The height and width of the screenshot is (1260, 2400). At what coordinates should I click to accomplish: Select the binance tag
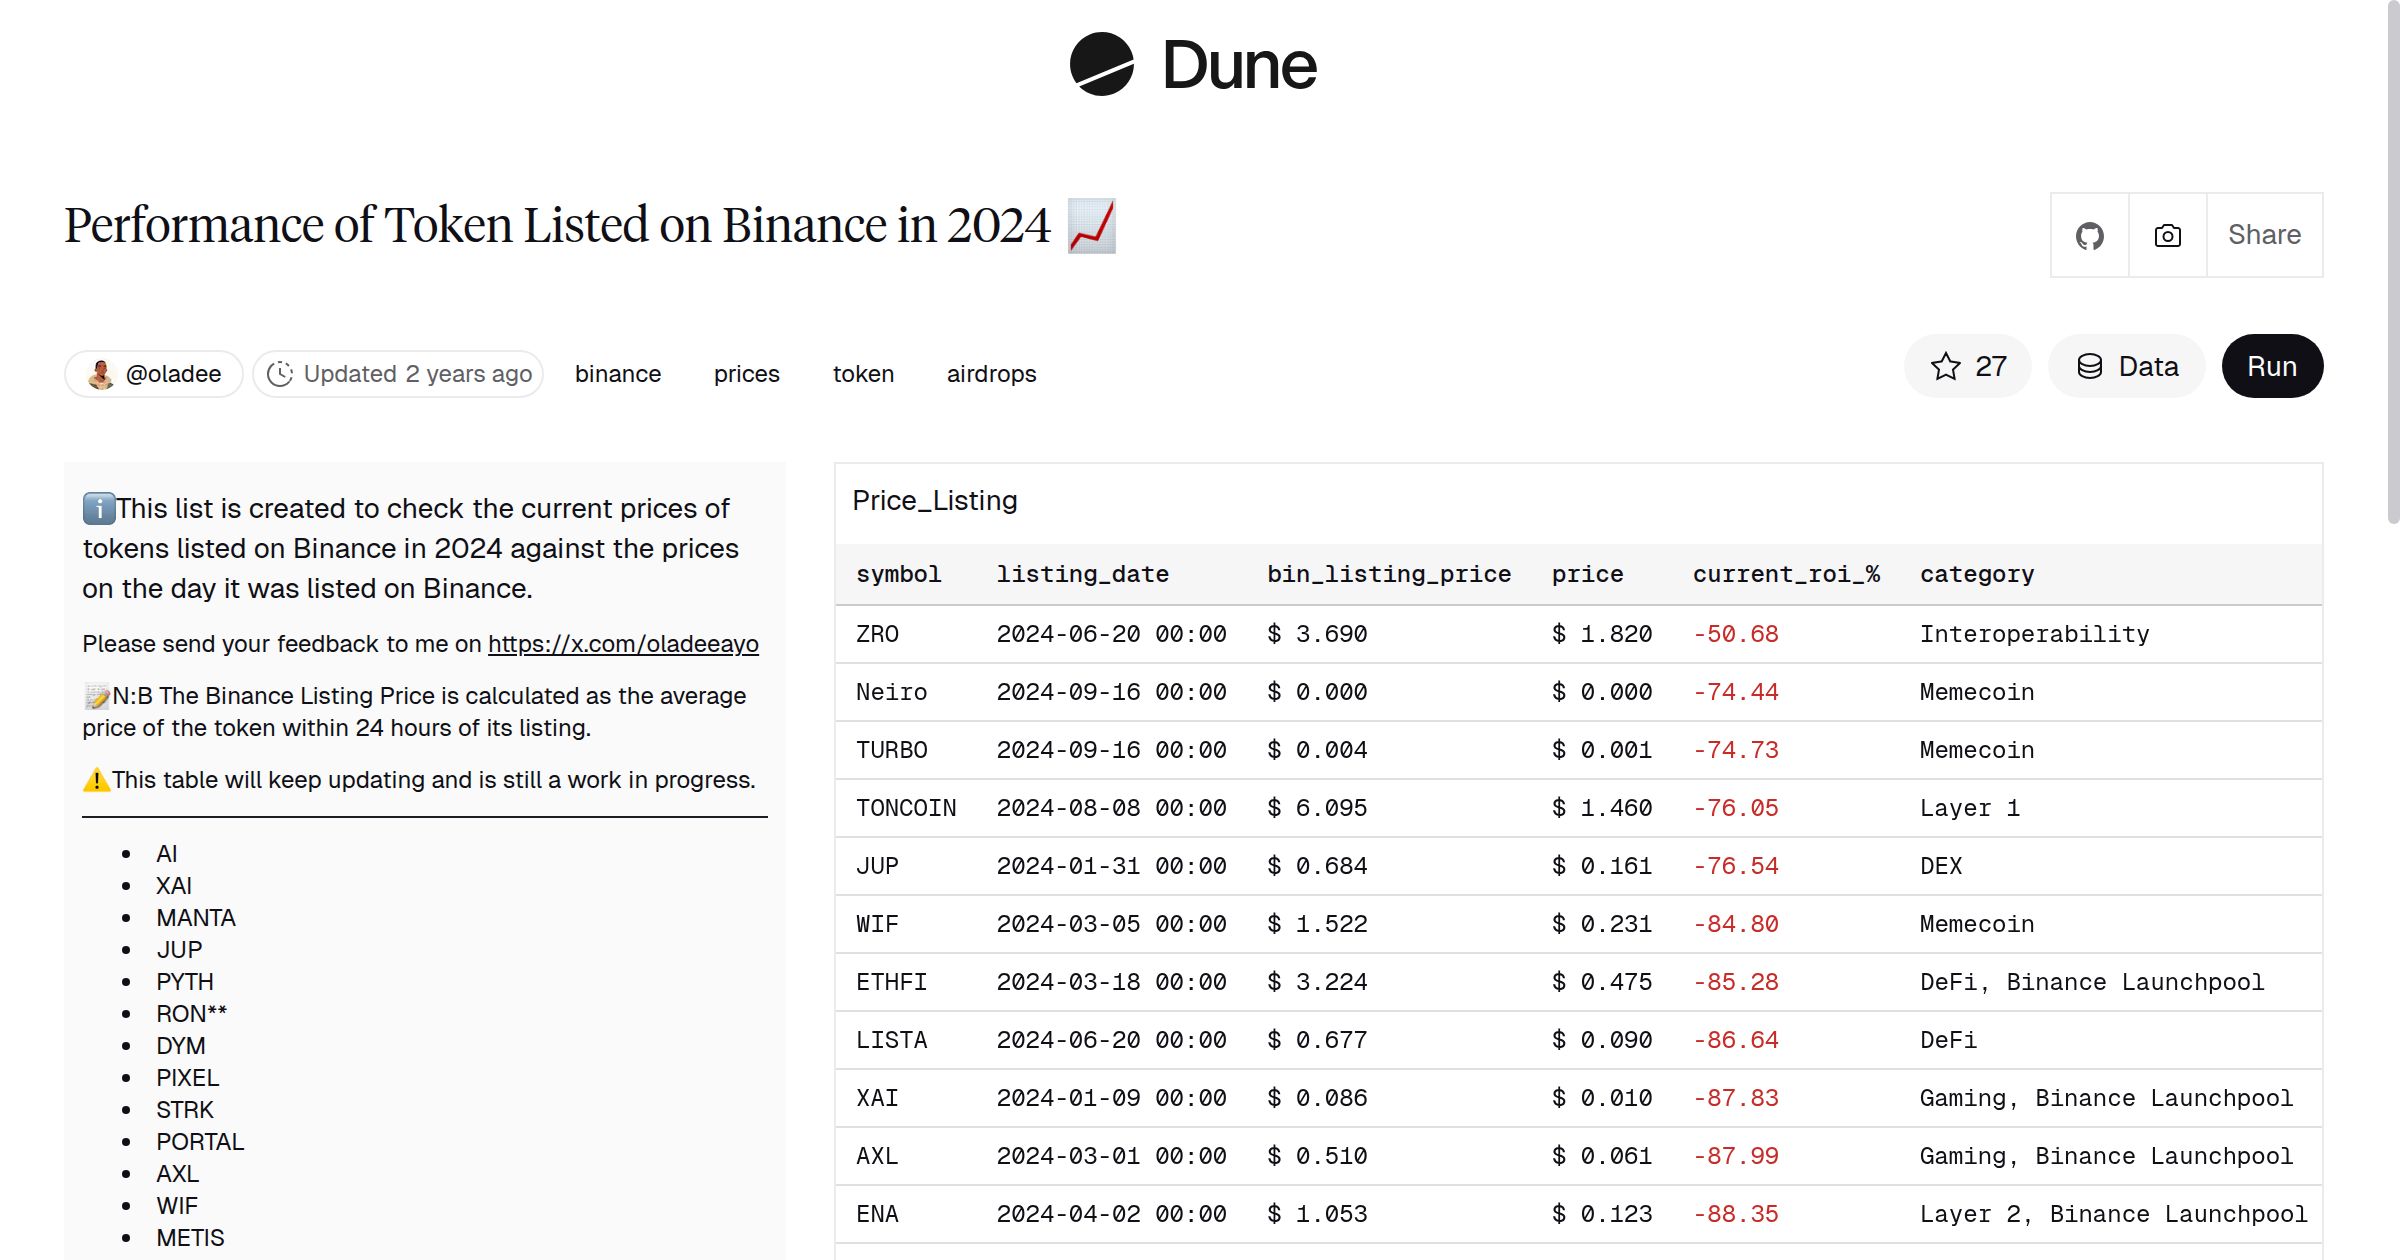point(617,373)
